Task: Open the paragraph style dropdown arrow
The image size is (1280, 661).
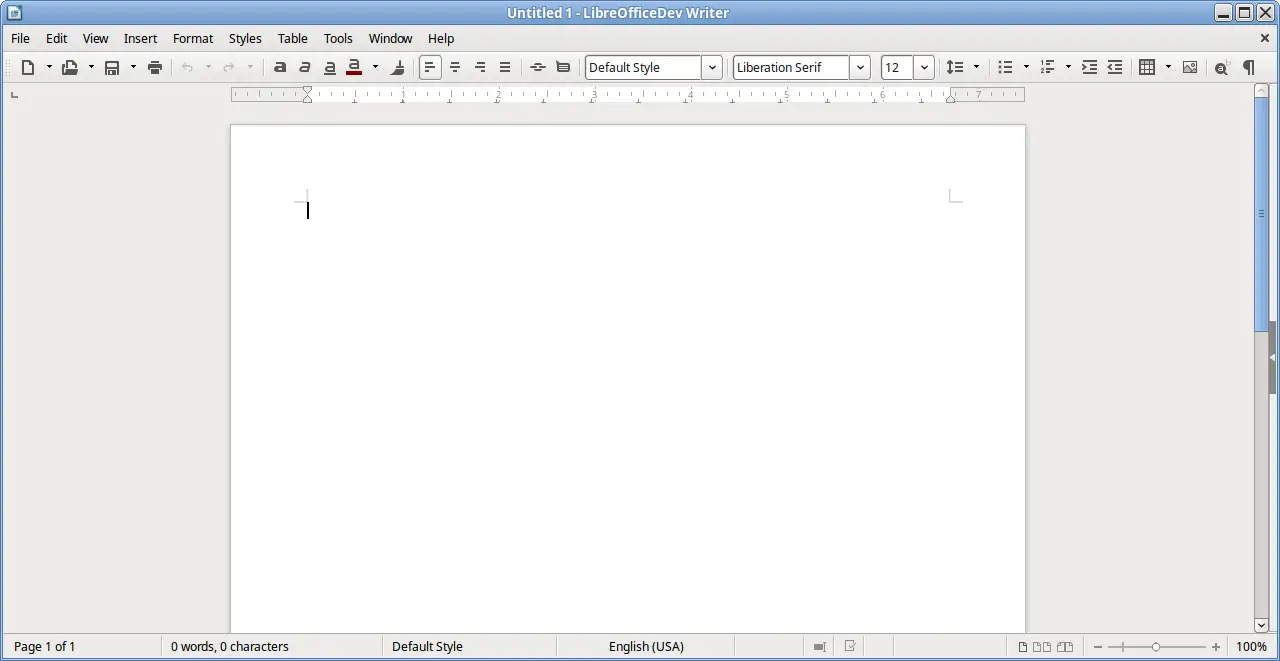Action: pyautogui.click(x=712, y=67)
